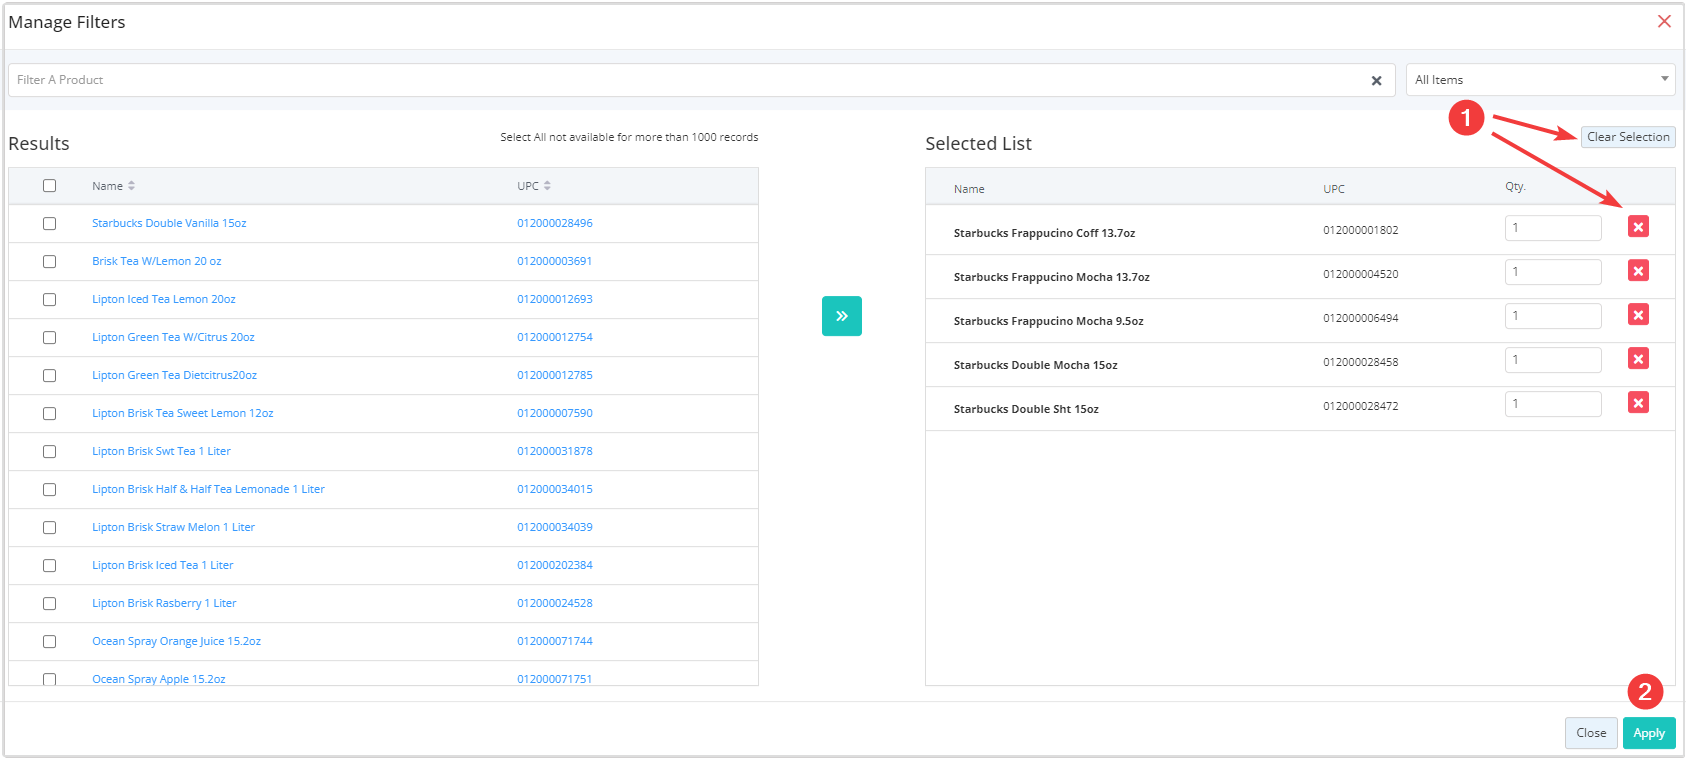Click UPC link 012000202384
The height and width of the screenshot is (760, 1686).
pos(555,566)
